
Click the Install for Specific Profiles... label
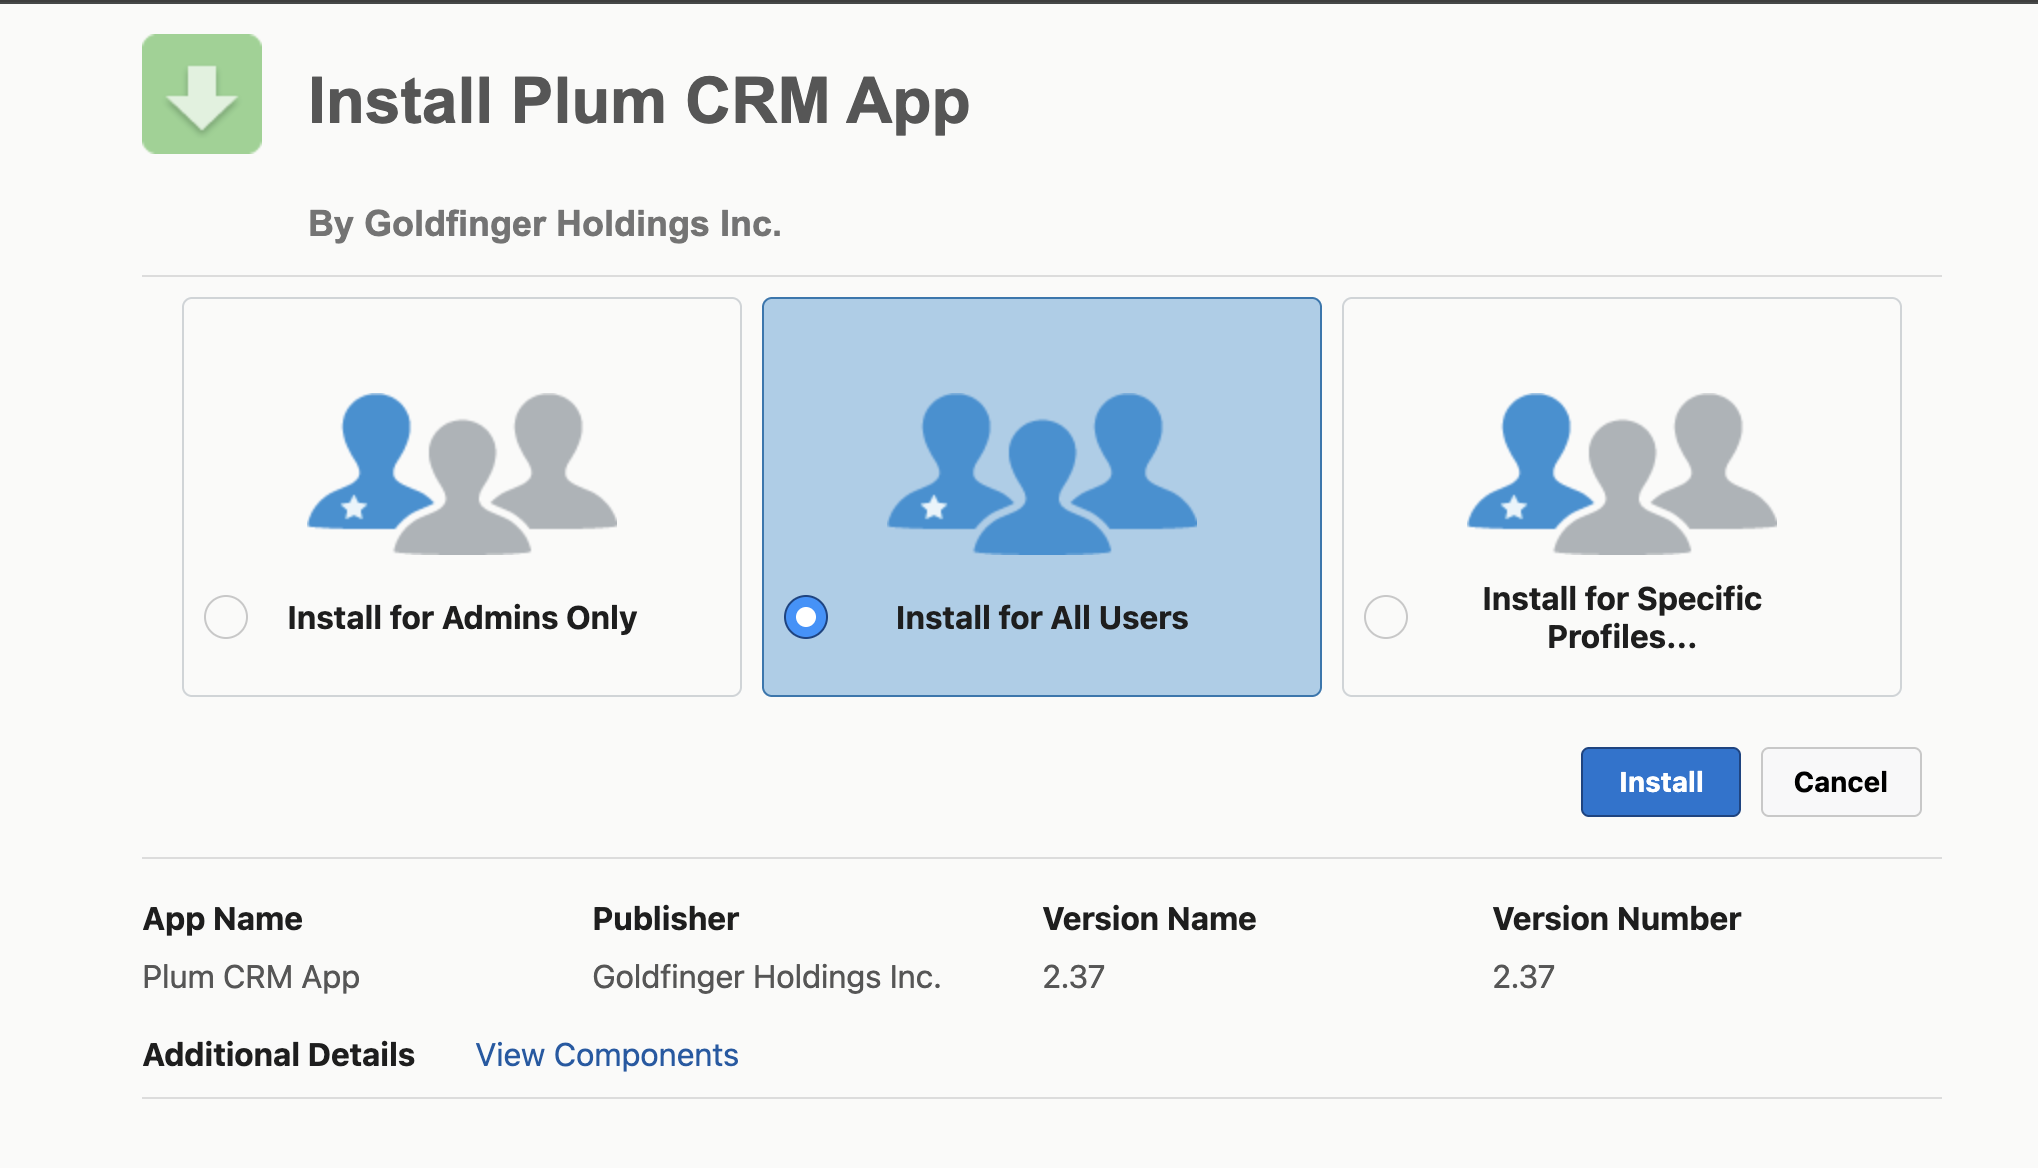tap(1622, 618)
